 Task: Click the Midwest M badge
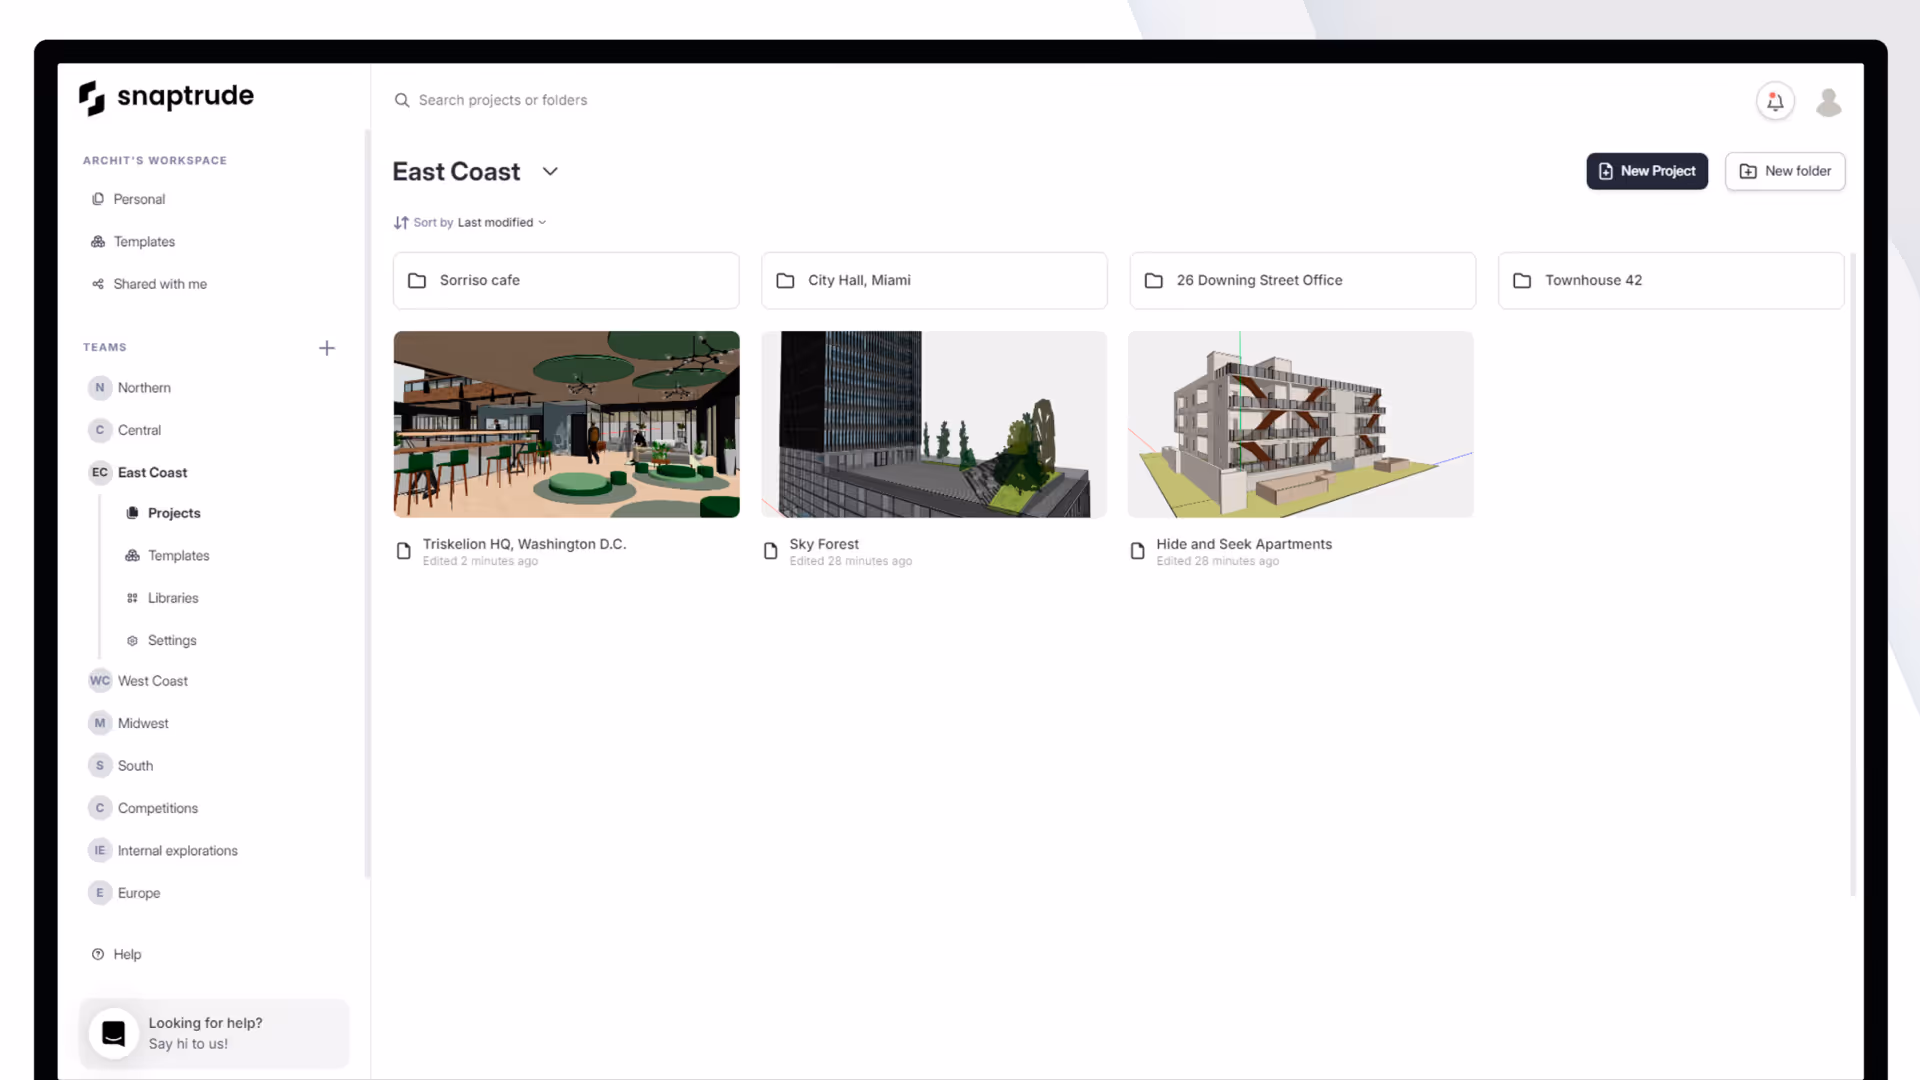click(x=100, y=723)
